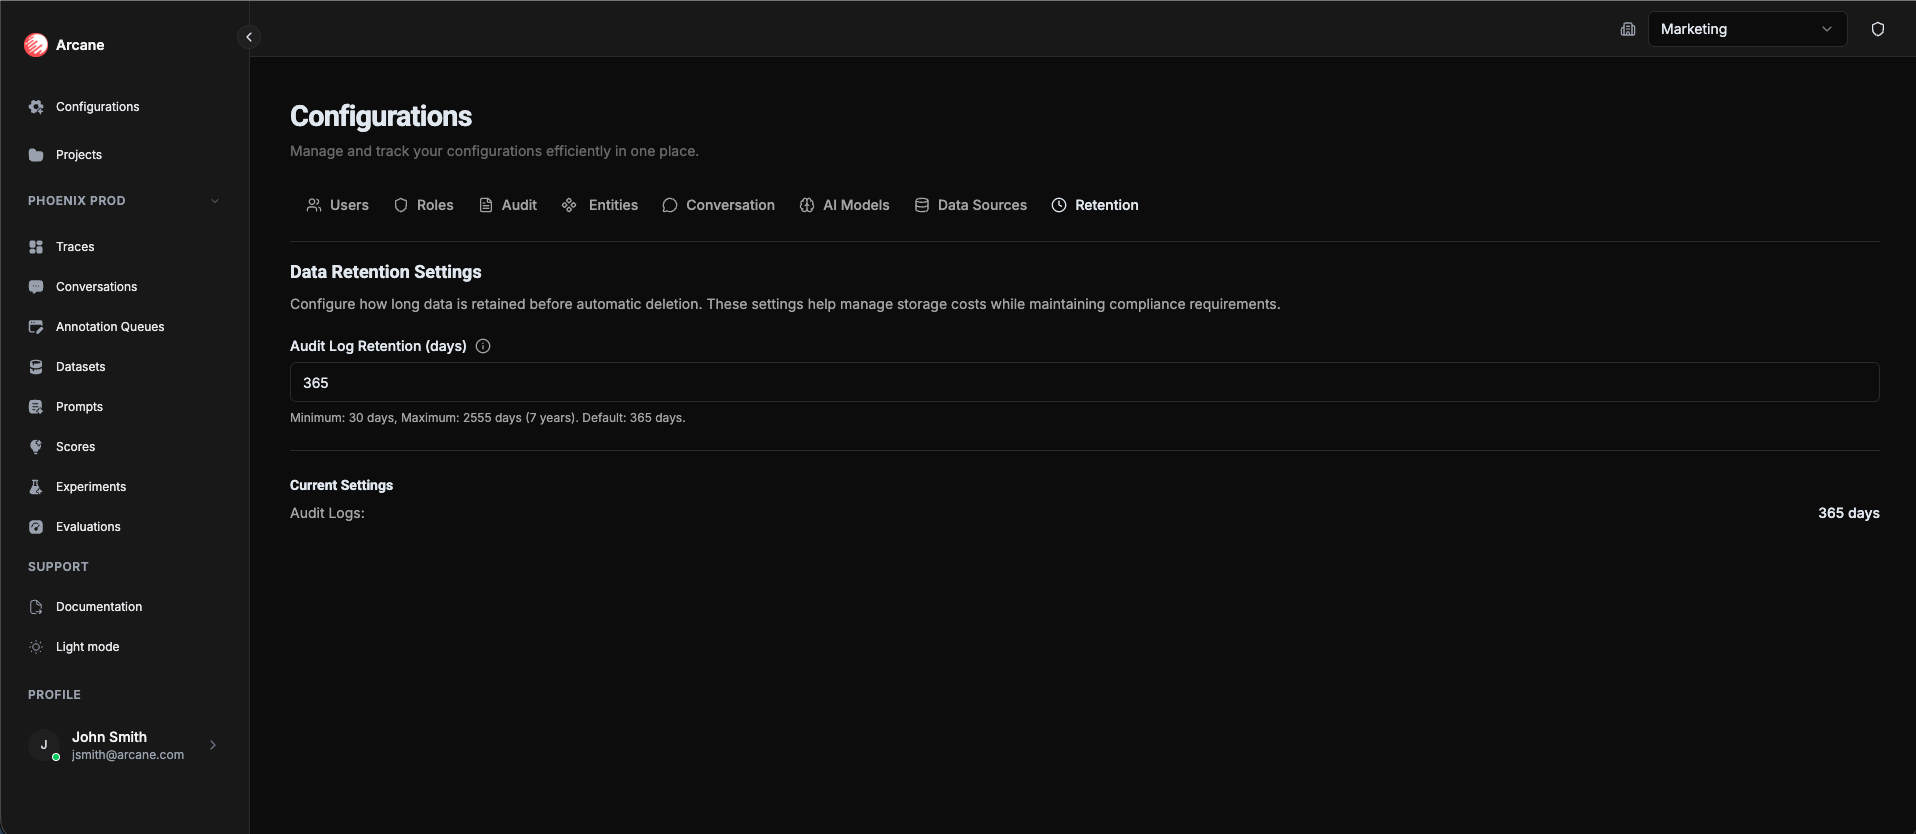1916x834 pixels.
Task: Open Projects in the sidebar
Action: [x=78, y=155]
